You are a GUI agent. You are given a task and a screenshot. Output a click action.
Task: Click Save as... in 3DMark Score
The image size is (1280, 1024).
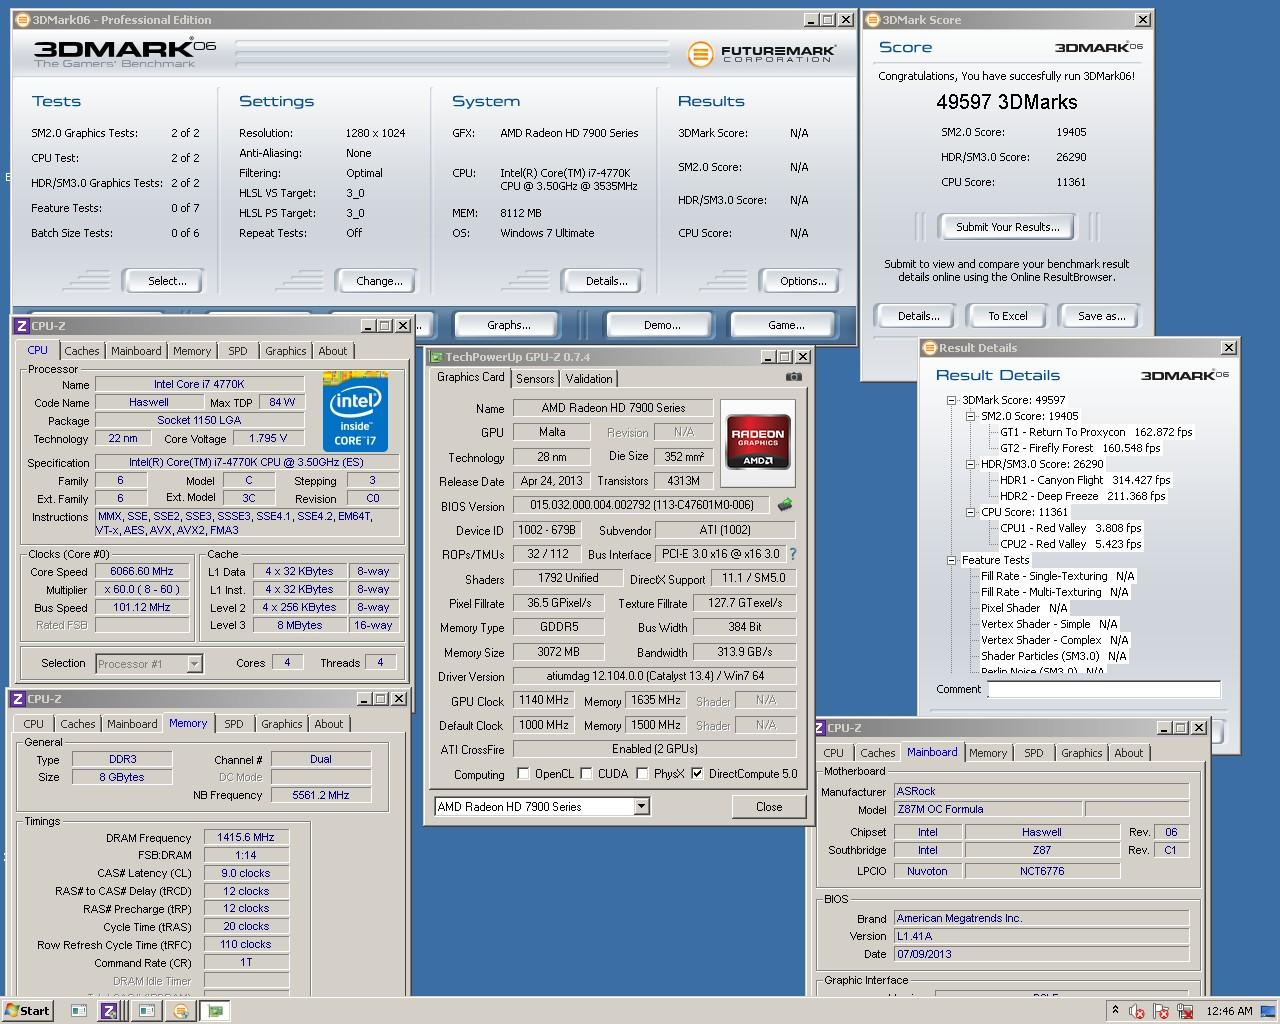point(1101,316)
